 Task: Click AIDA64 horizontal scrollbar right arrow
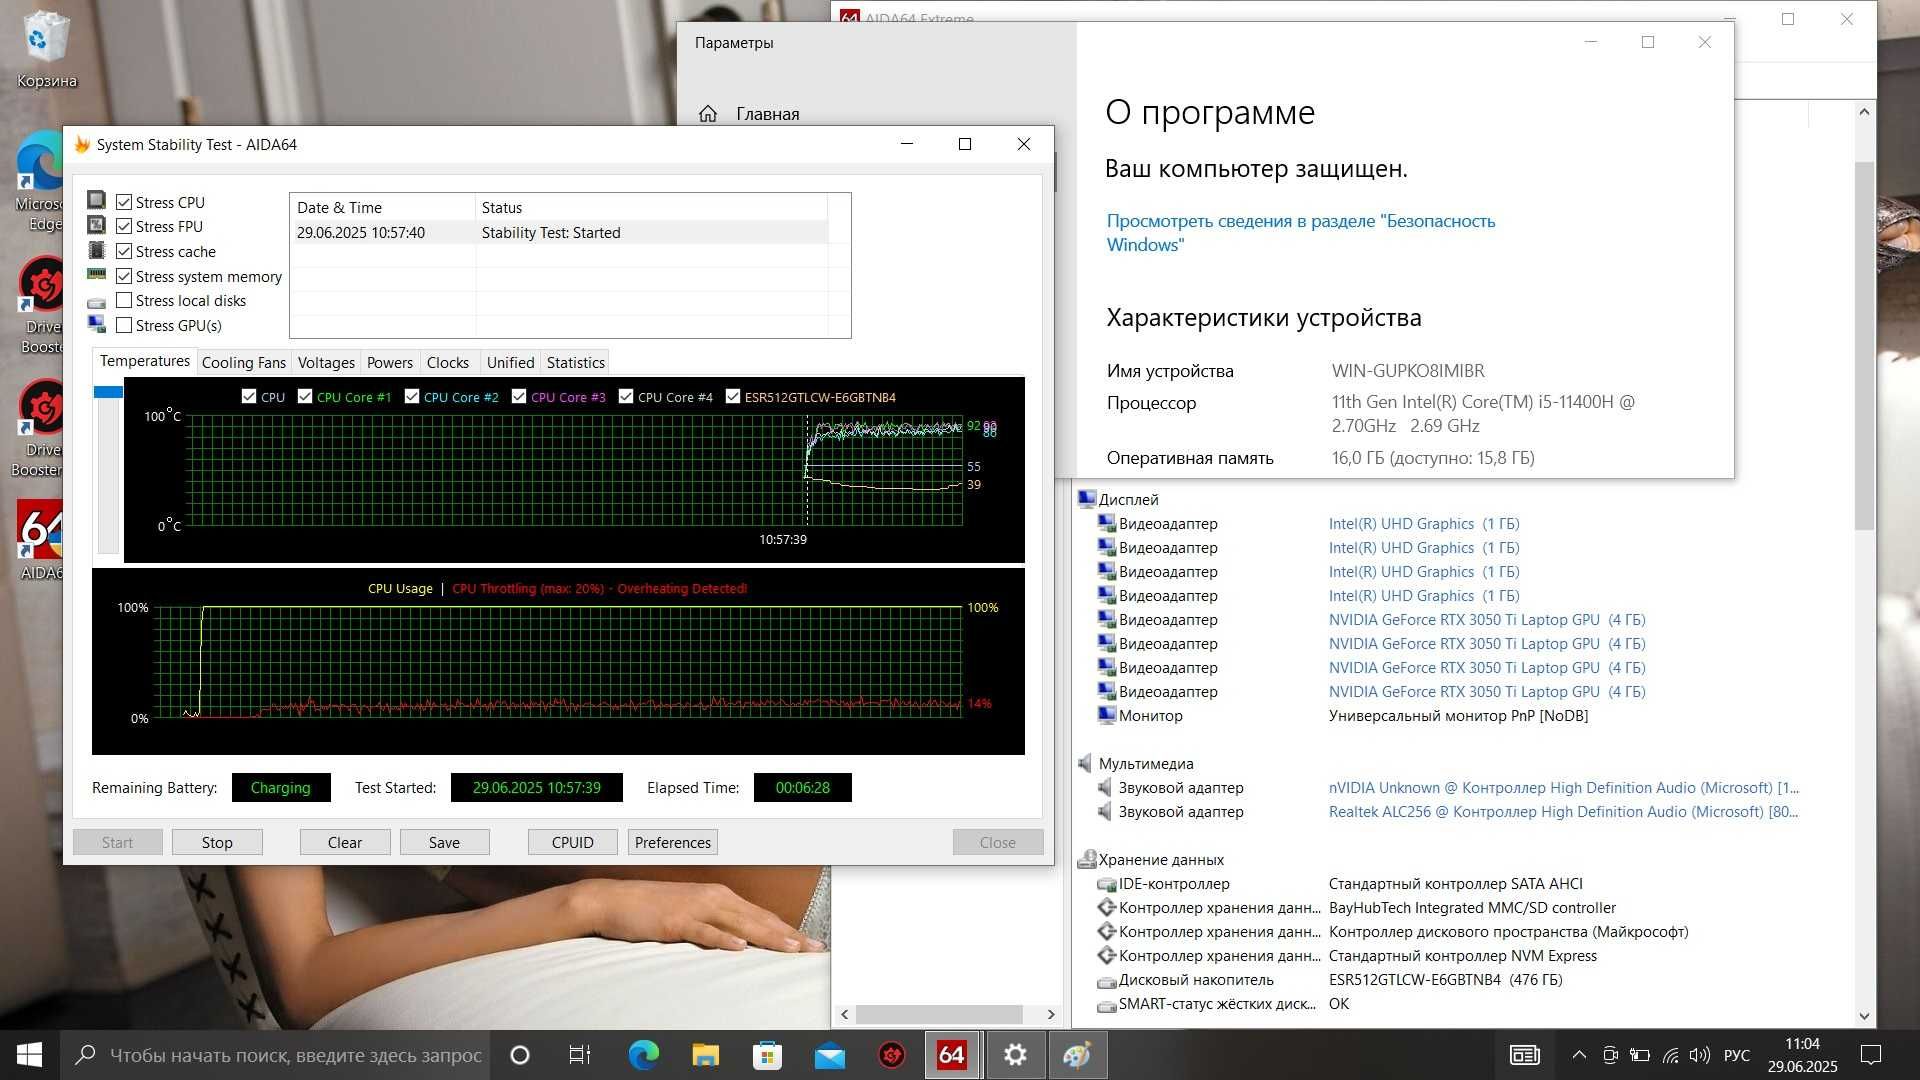click(x=1050, y=1014)
